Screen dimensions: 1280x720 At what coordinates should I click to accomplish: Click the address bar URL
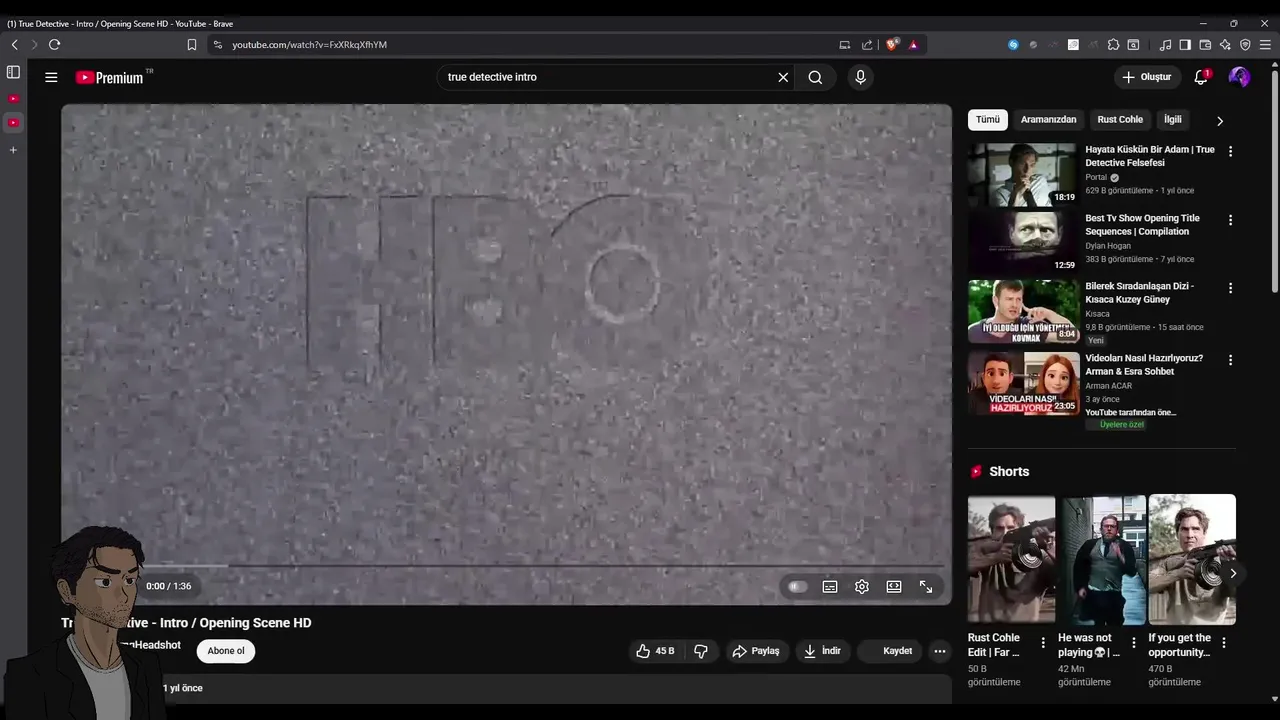pos(309,45)
